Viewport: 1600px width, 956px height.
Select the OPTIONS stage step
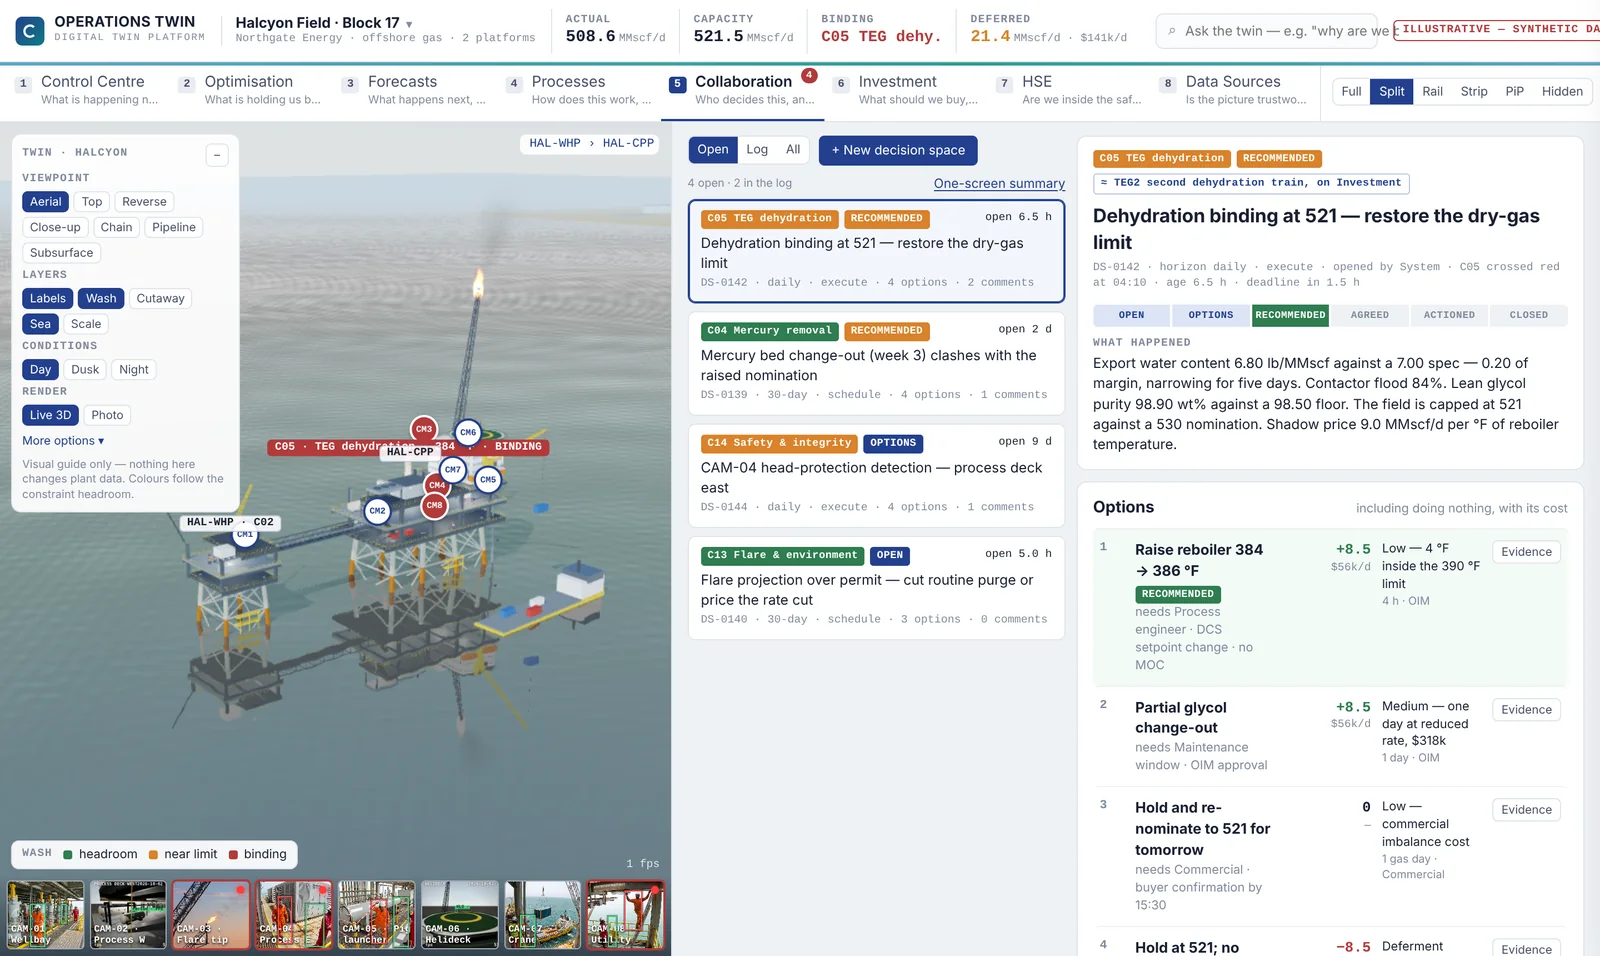pyautogui.click(x=1211, y=315)
